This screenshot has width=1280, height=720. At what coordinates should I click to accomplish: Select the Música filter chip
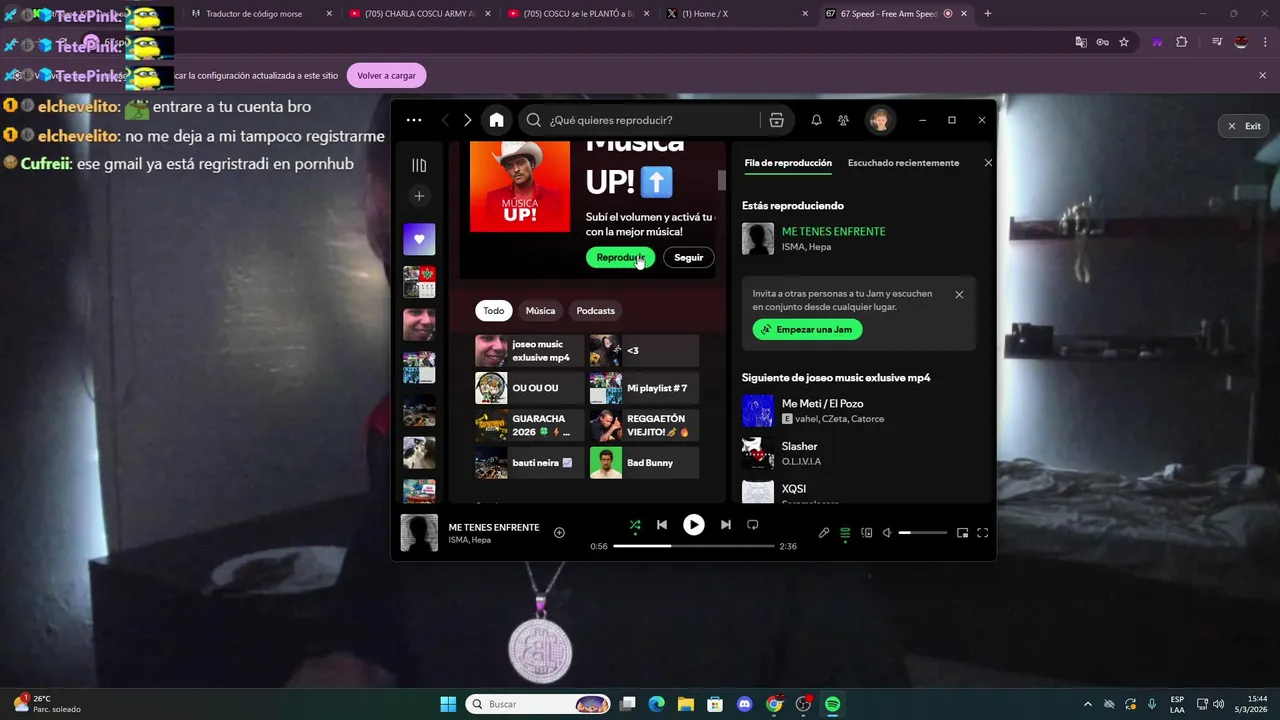[540, 311]
